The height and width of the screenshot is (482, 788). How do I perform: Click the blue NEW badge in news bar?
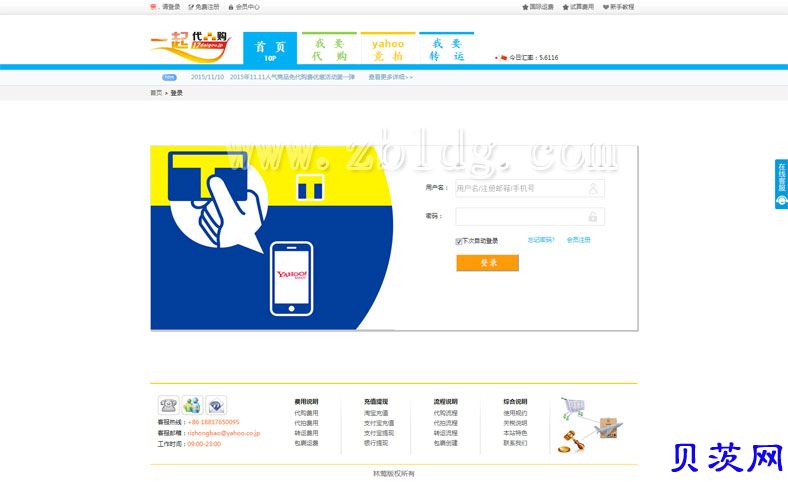tap(169, 77)
